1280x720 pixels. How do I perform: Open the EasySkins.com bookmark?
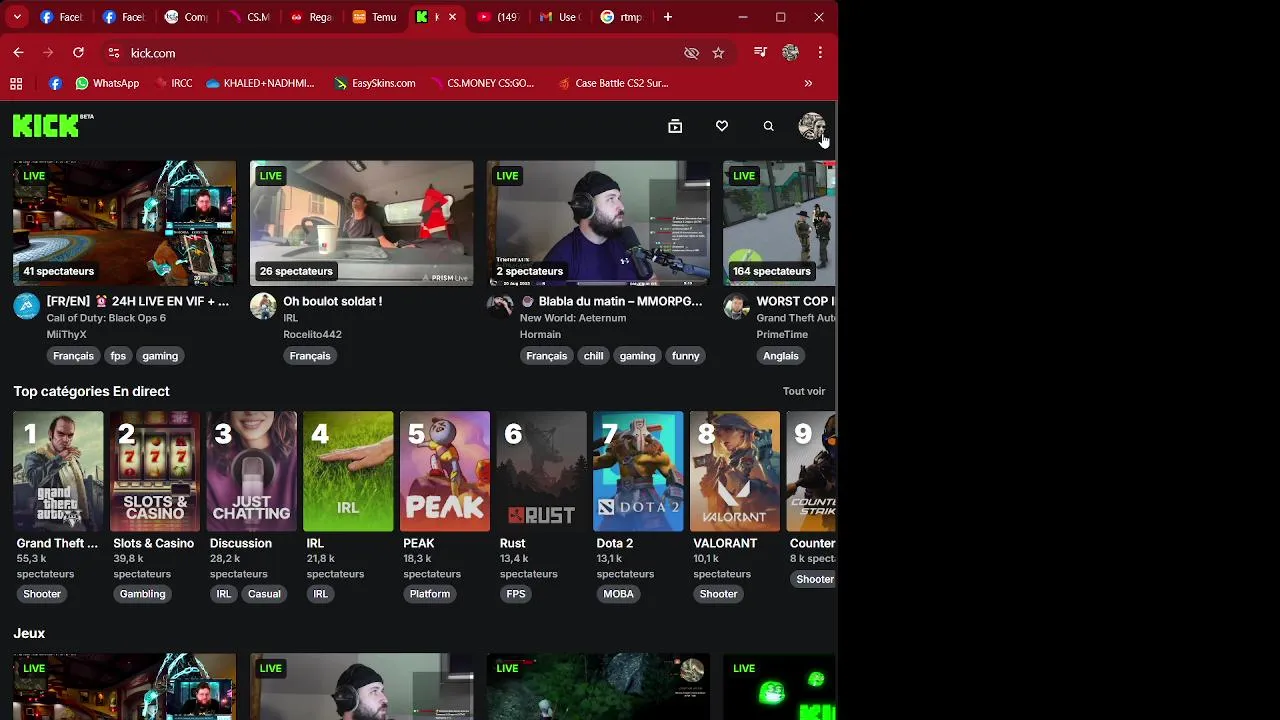tap(375, 83)
